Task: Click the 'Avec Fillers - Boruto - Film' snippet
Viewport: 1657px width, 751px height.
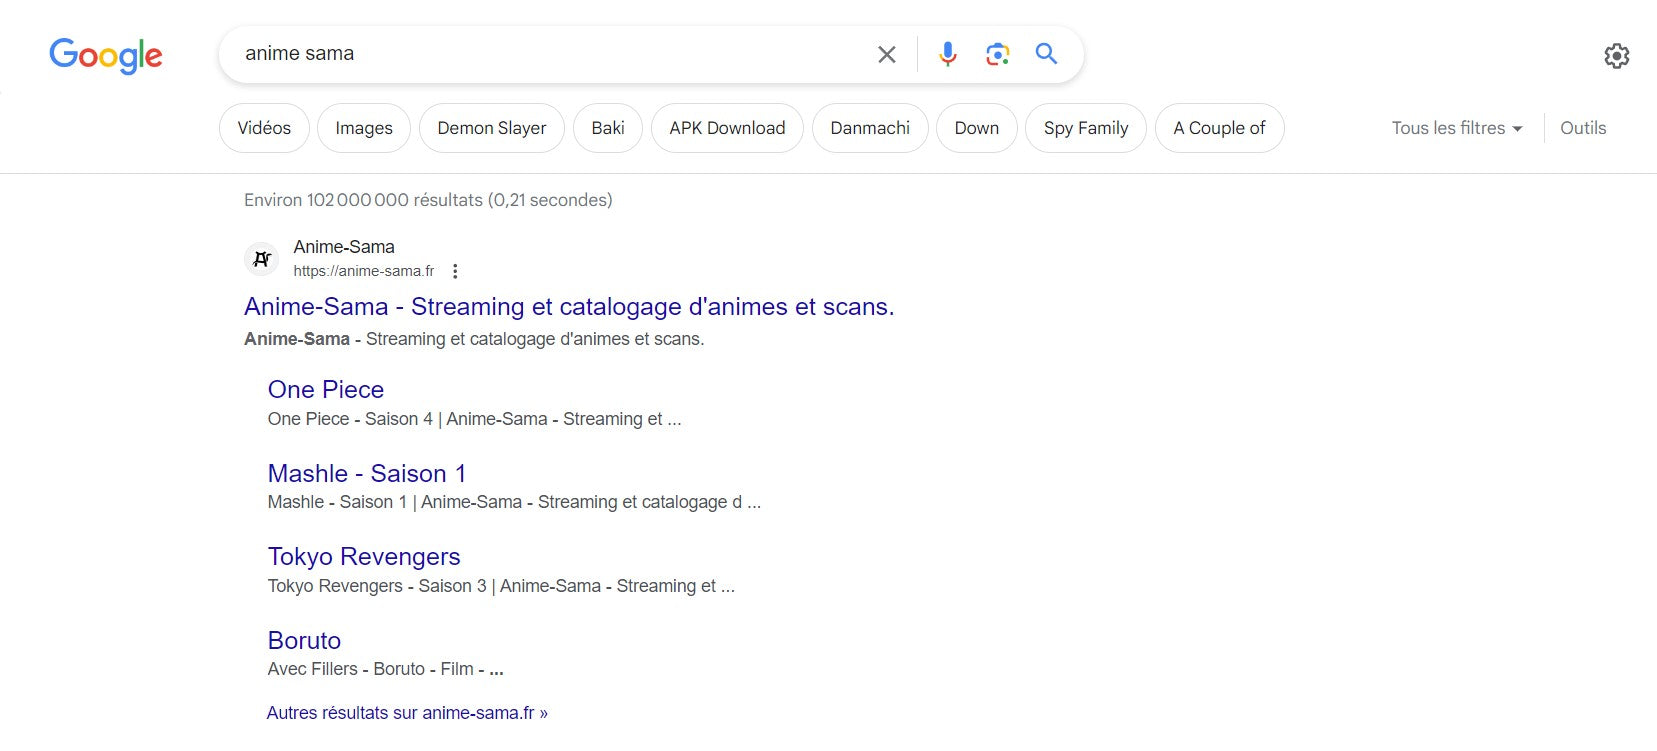Action: pyautogui.click(x=385, y=669)
